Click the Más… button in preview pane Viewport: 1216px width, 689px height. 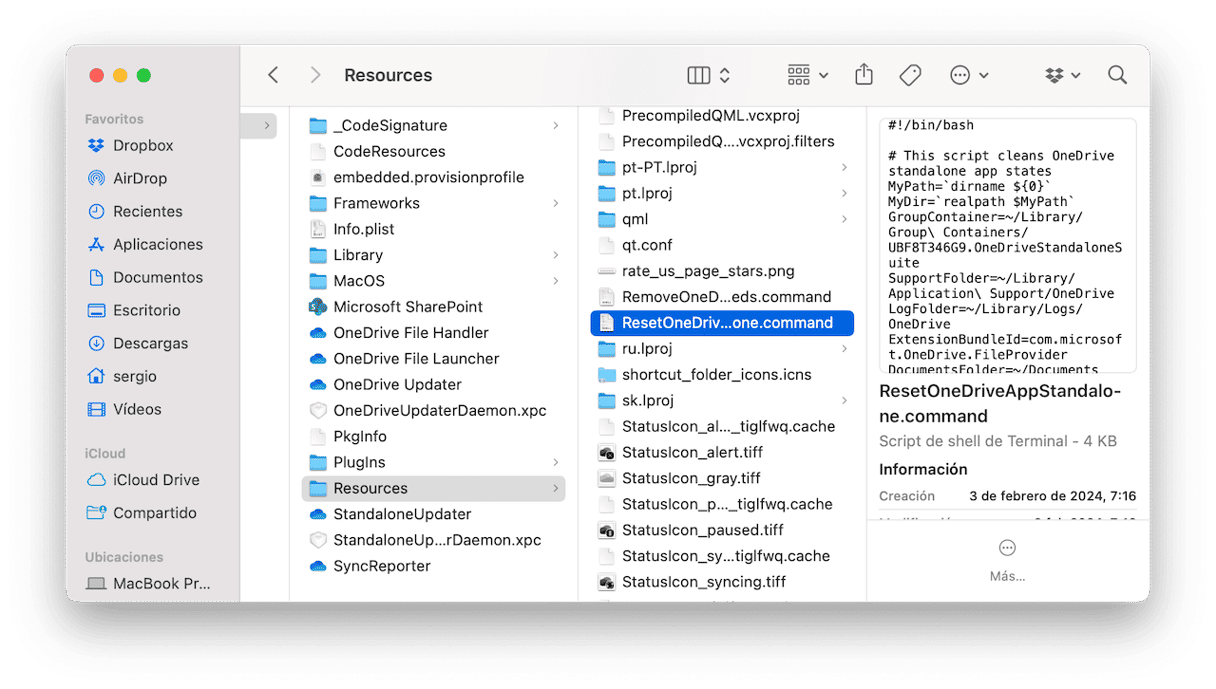pos(1007,560)
